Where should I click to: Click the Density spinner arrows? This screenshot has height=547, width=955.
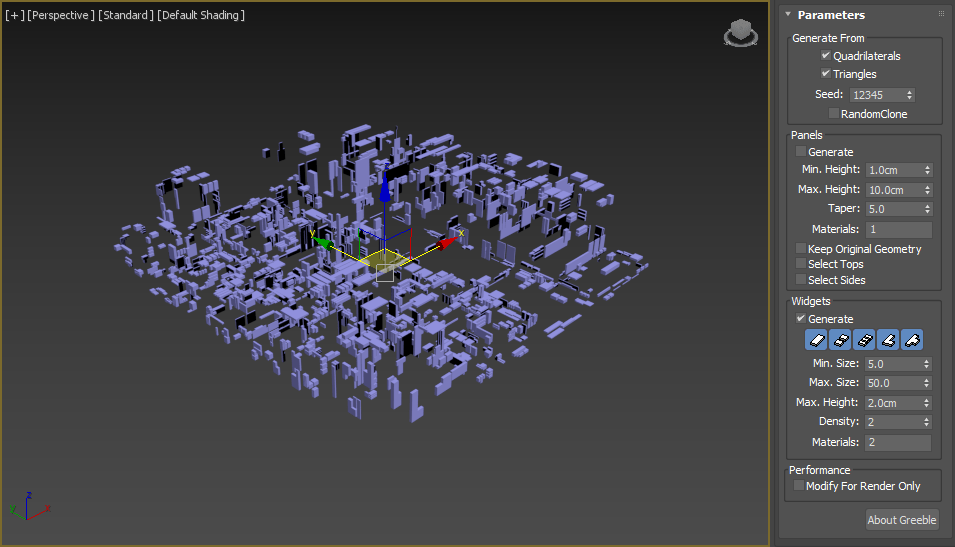[x=926, y=422]
